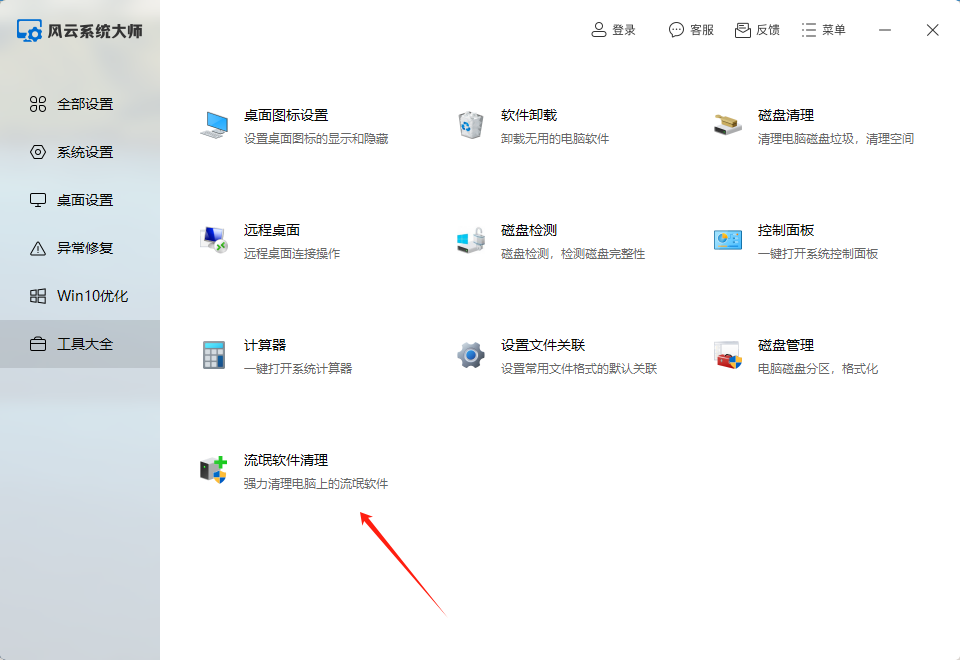Click the 软件卸载 recycle bin icon
960x660 pixels.
pyautogui.click(x=471, y=125)
